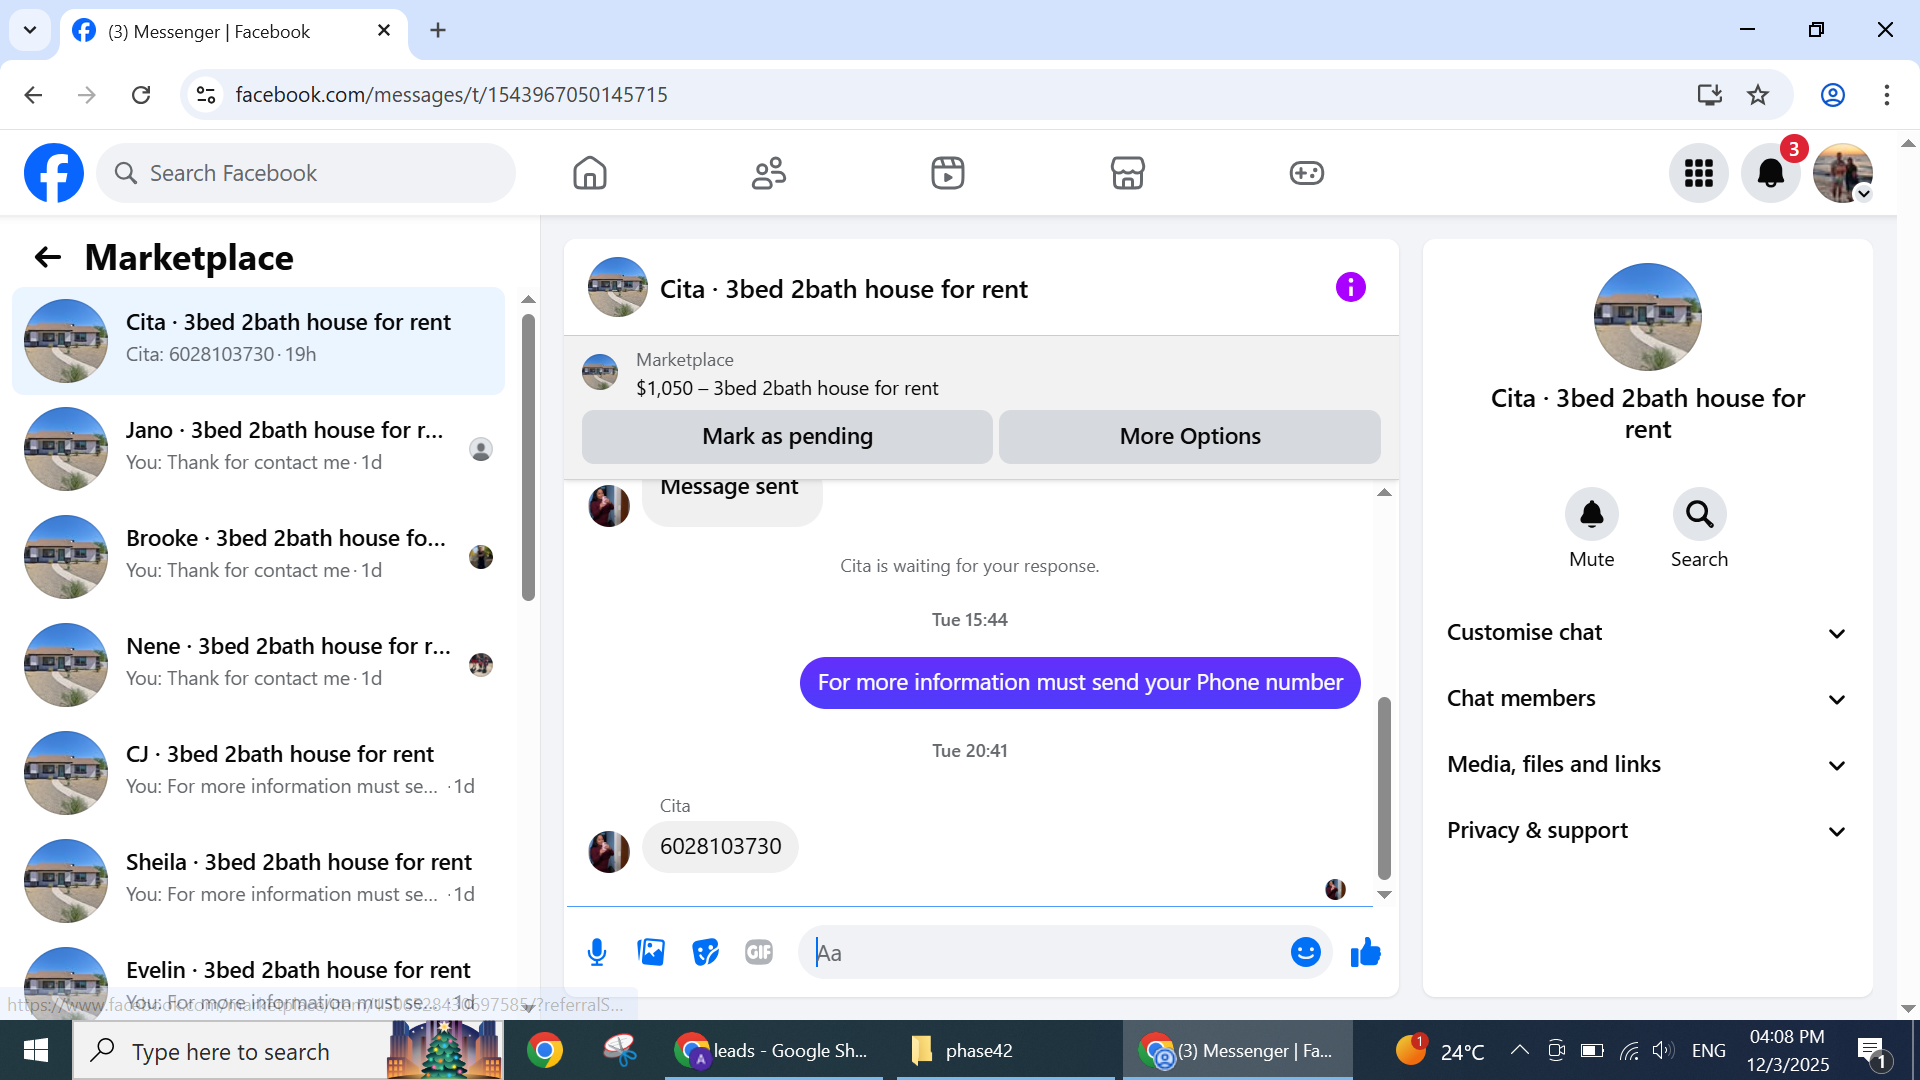Screen dimensions: 1920x1080
Task: Record a voice clip with microphone icon
Action: point(597,953)
